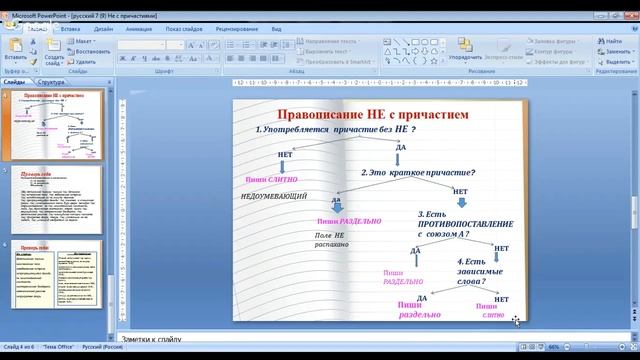Viewport: 640px width, 360px height.
Task: Toggle align text right
Action: pyautogui.click(x=252, y=59)
